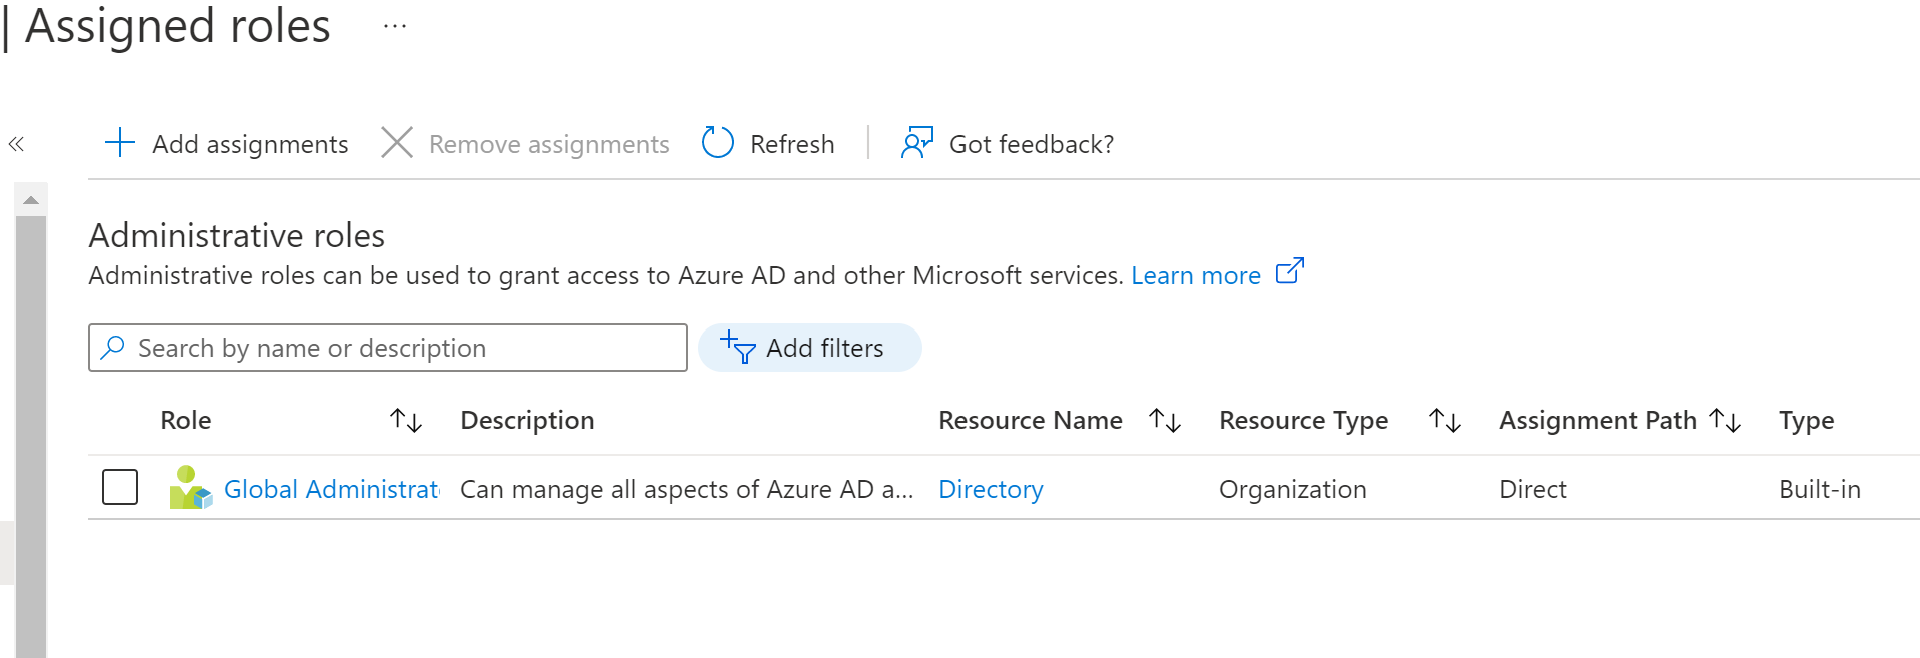The width and height of the screenshot is (1920, 658).
Task: Click into the search by name field
Action: click(388, 347)
